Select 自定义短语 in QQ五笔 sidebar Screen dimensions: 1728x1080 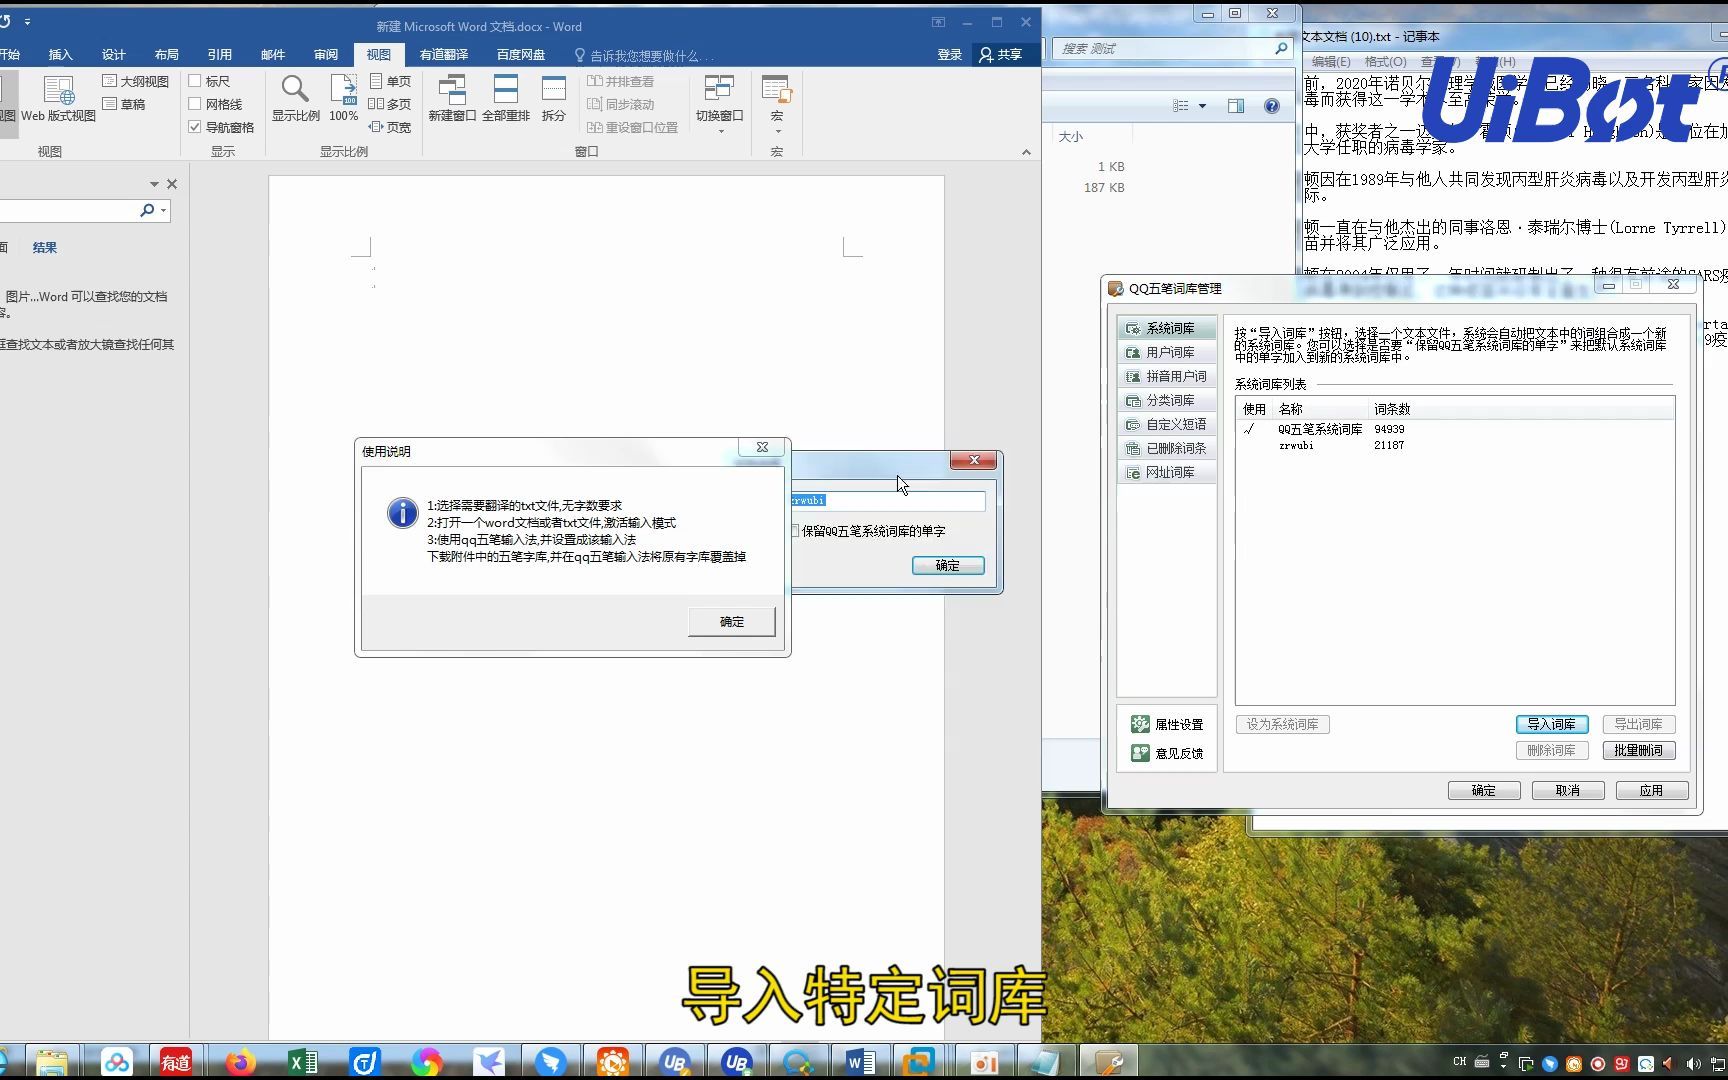(1167, 424)
